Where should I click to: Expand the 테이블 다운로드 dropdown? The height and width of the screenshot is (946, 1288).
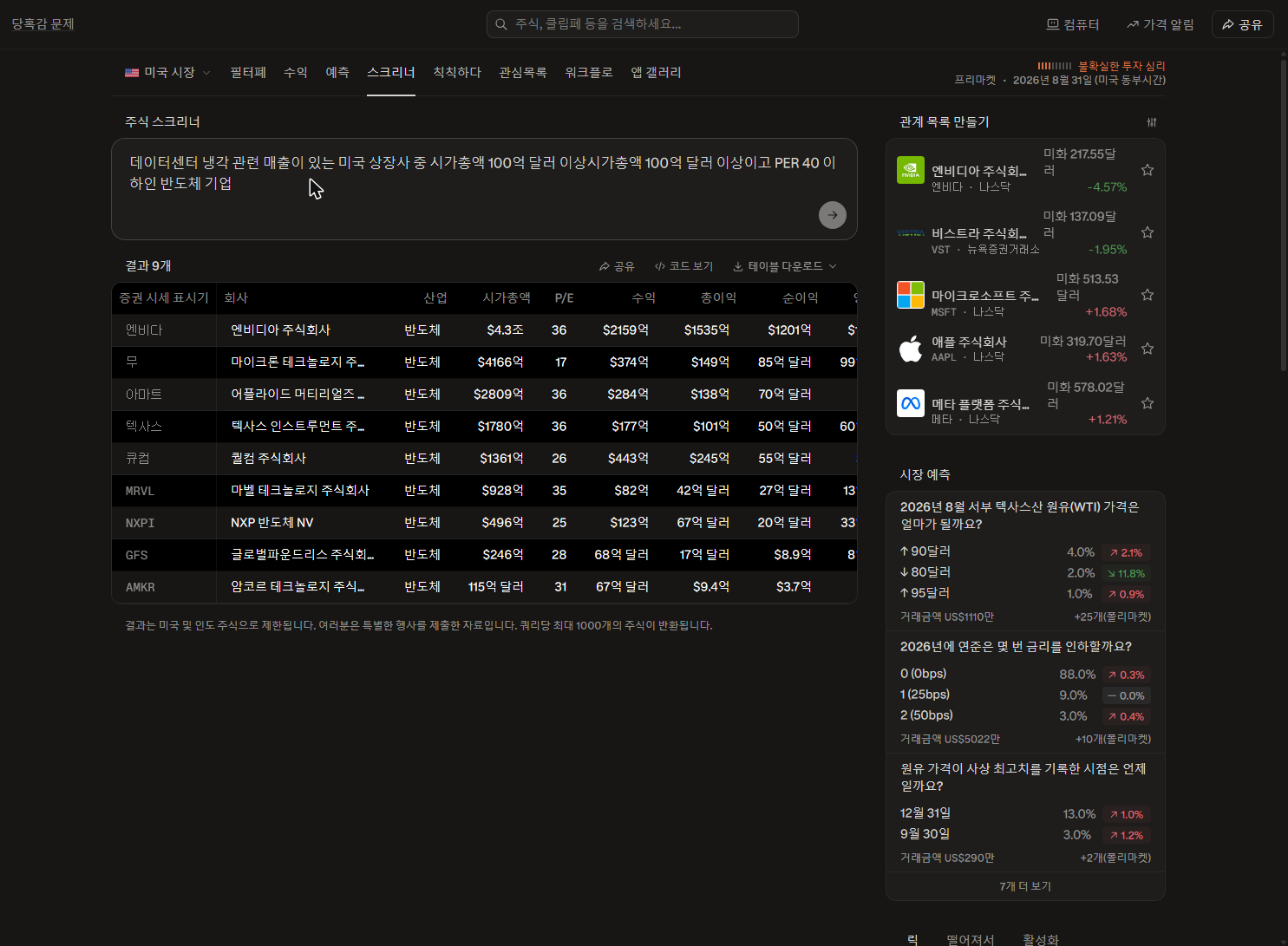[x=785, y=267]
